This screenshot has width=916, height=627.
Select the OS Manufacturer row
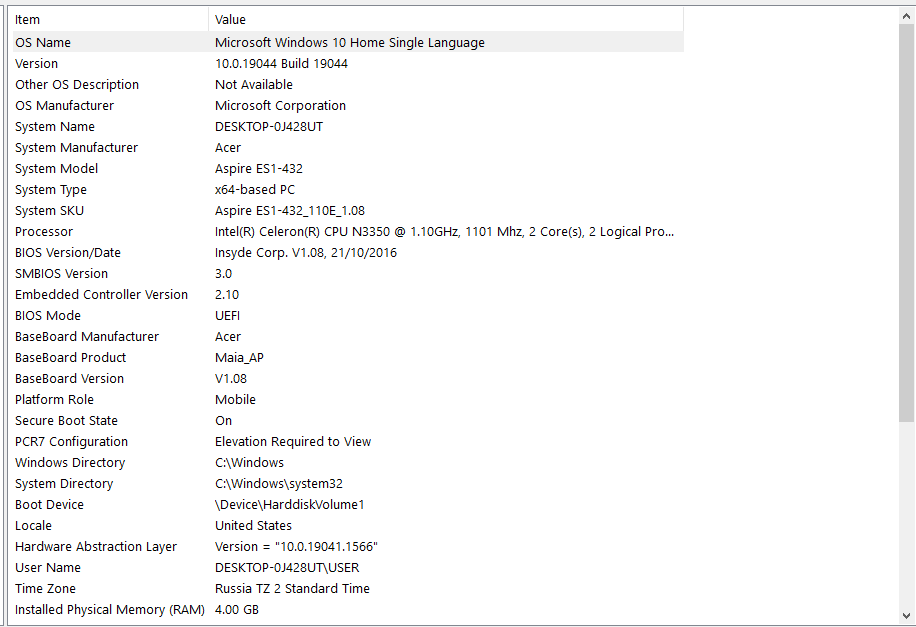348,106
